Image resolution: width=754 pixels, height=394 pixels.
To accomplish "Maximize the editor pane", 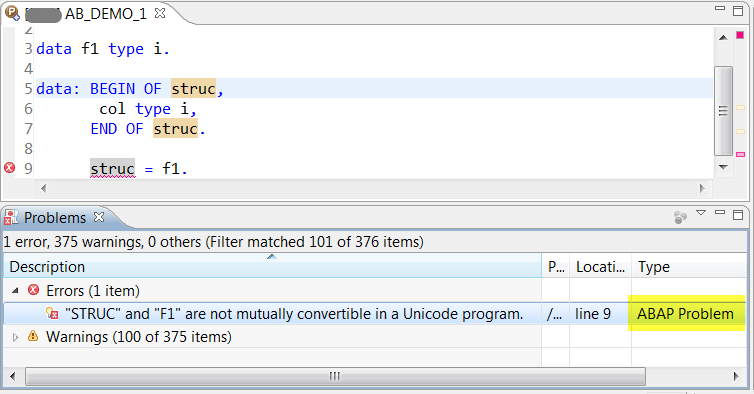I will click(x=738, y=11).
